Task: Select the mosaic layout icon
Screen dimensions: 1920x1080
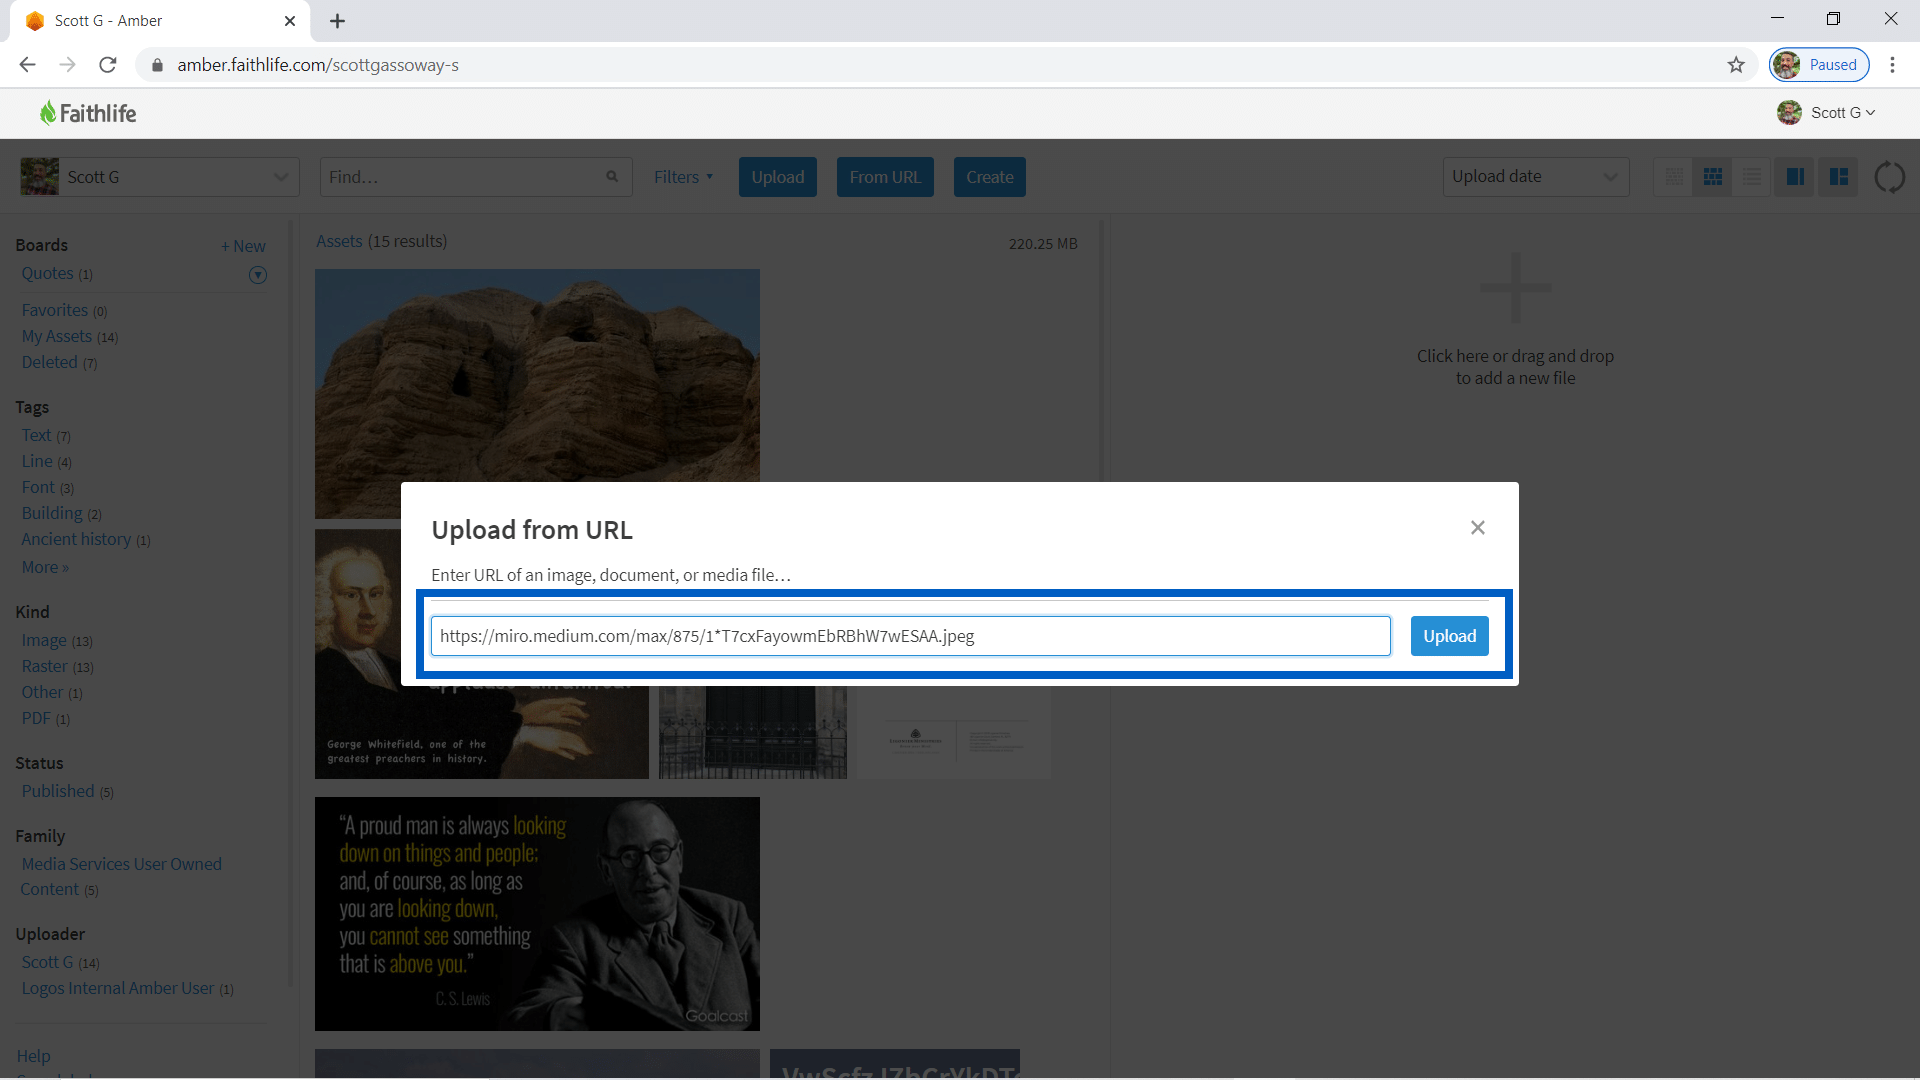Action: click(x=1838, y=177)
